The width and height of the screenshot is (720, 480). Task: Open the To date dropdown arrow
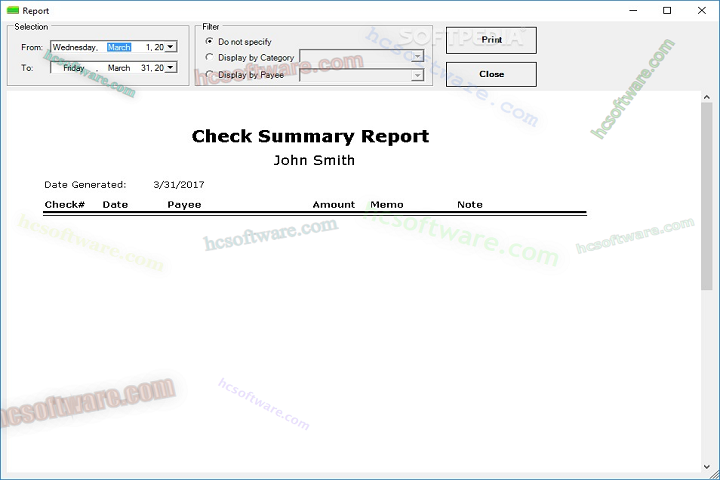pos(170,68)
